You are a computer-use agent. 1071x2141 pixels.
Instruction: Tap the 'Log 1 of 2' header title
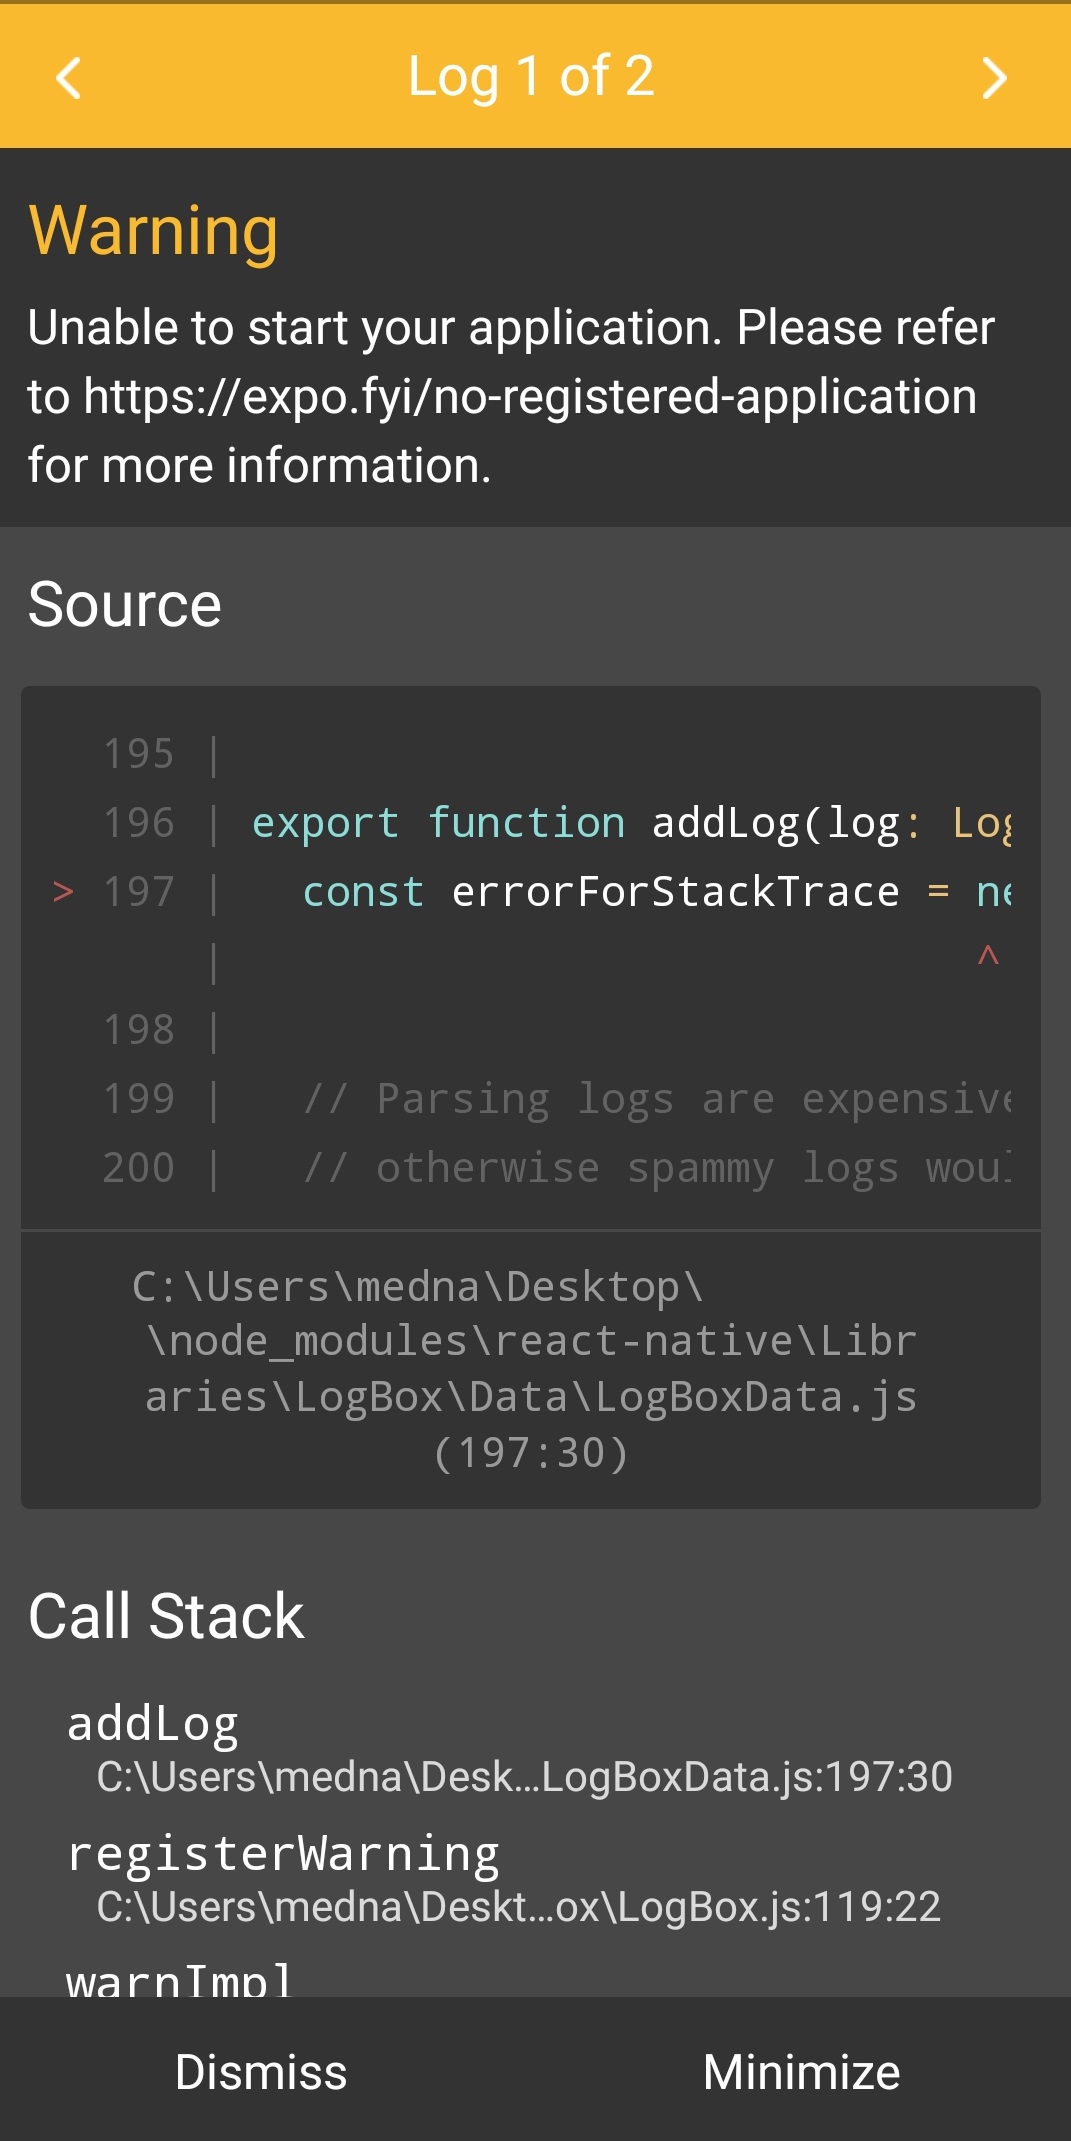pos(531,76)
